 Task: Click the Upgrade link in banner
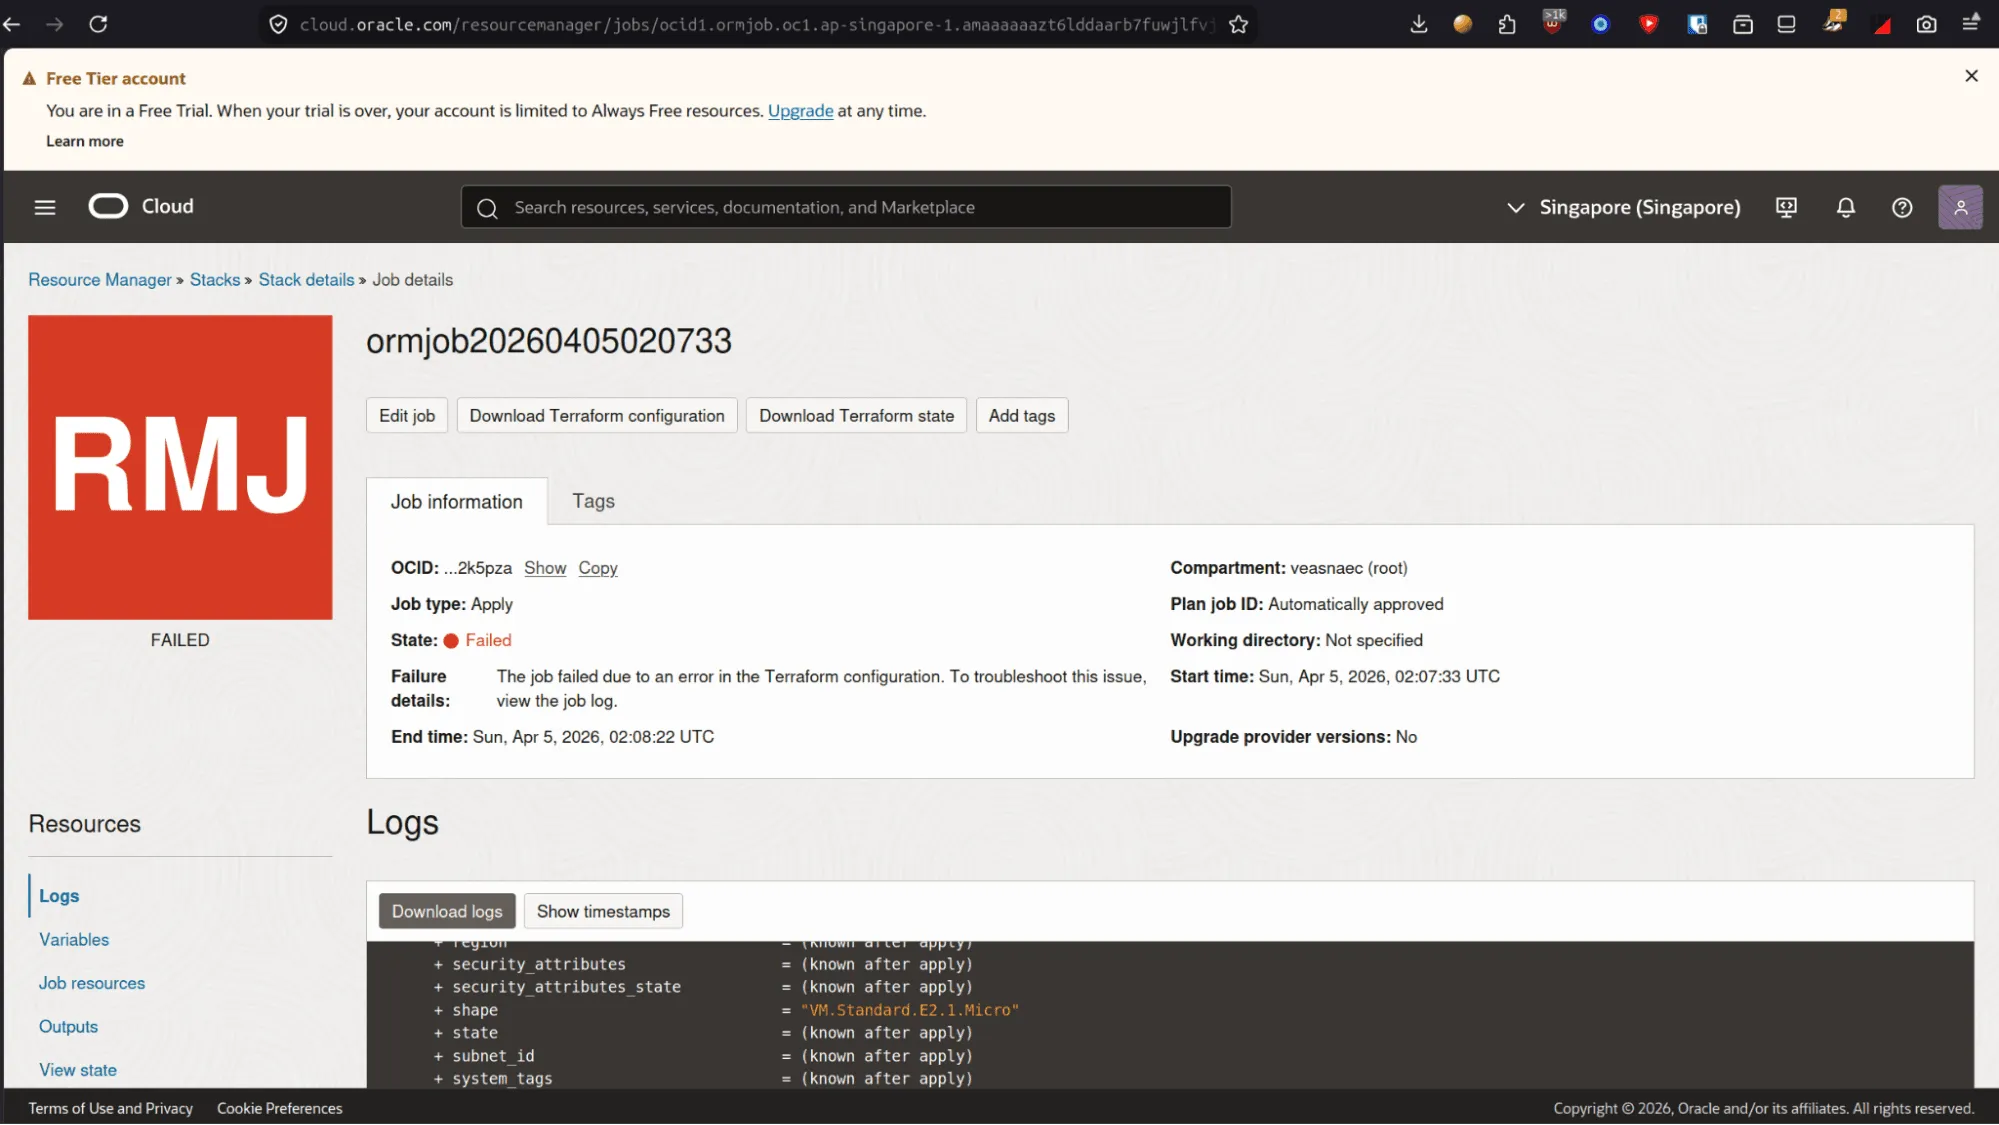[800, 111]
